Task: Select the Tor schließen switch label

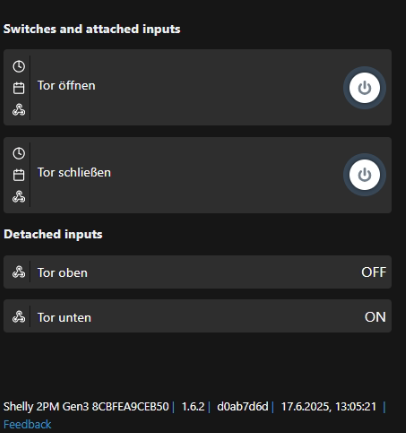Action: point(74,173)
